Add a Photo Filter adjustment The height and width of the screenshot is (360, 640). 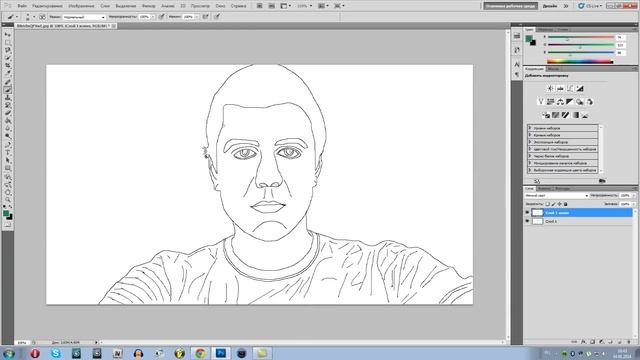click(x=580, y=102)
